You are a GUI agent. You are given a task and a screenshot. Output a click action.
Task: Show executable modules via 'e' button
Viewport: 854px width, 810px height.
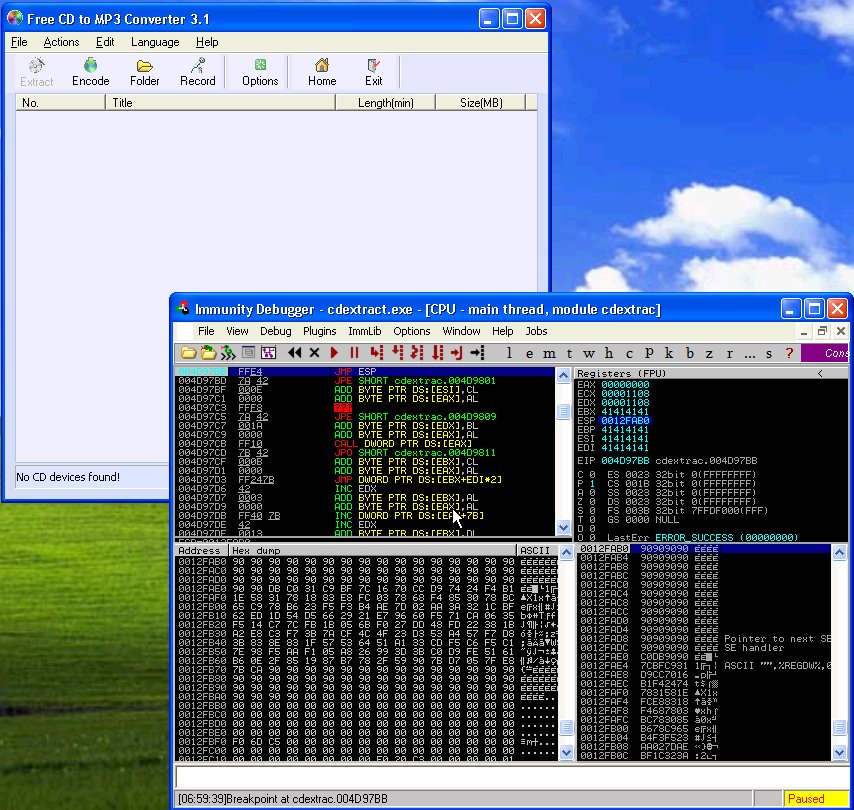click(529, 354)
